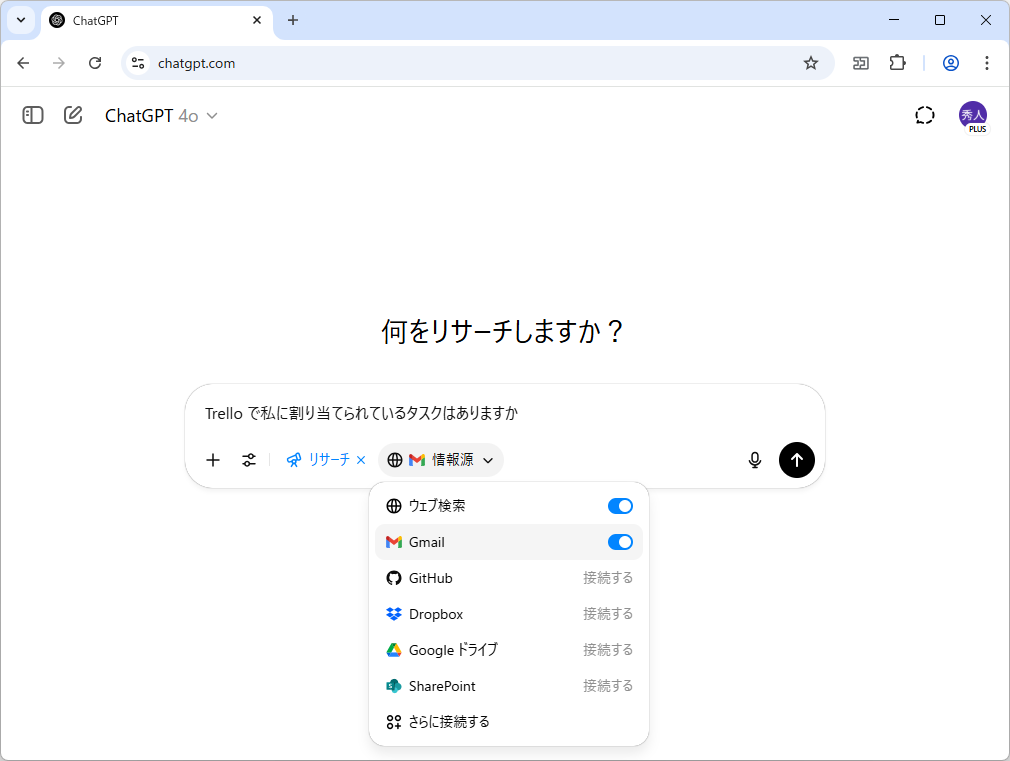The image size is (1010, 761).
Task: Toggle off ウェブ検索 switch
Action: [x=620, y=505]
